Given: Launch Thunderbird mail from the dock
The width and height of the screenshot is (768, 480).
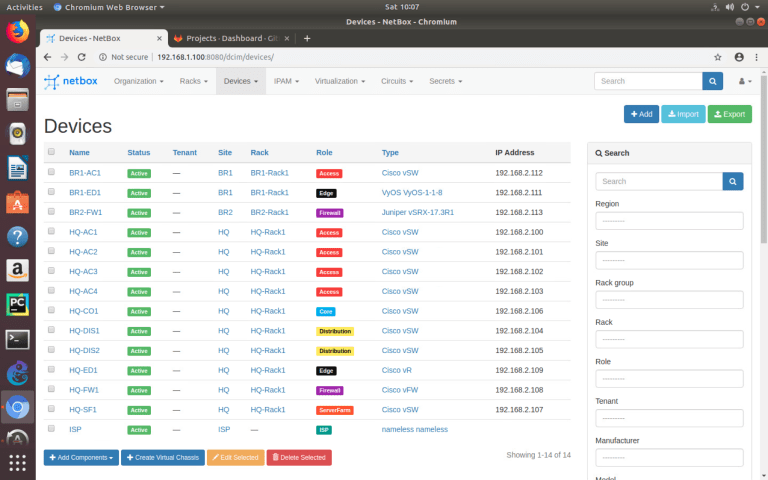Looking at the screenshot, I should 18,66.
